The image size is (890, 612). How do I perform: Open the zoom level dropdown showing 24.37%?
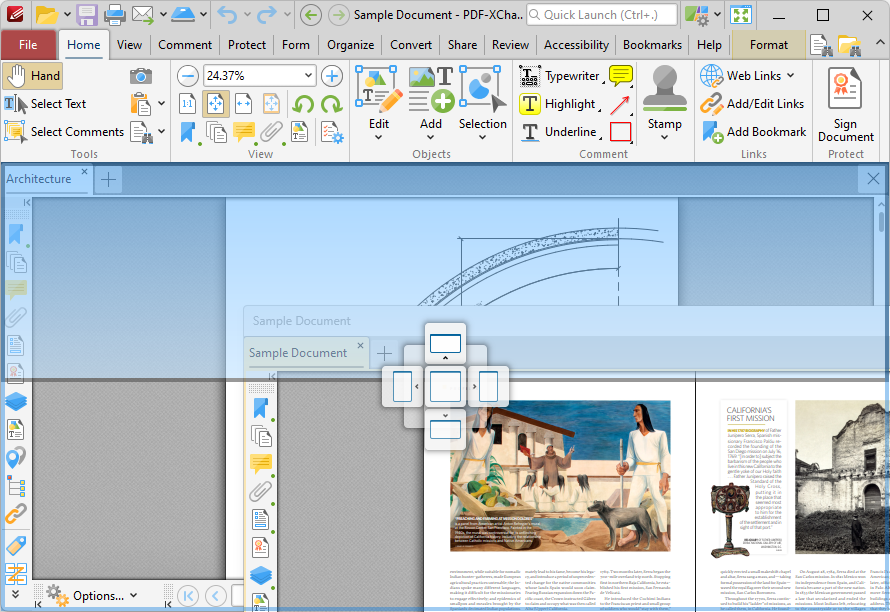click(308, 76)
